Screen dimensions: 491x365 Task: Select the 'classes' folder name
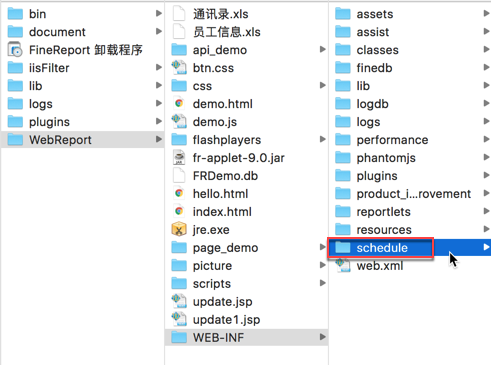tap(378, 50)
